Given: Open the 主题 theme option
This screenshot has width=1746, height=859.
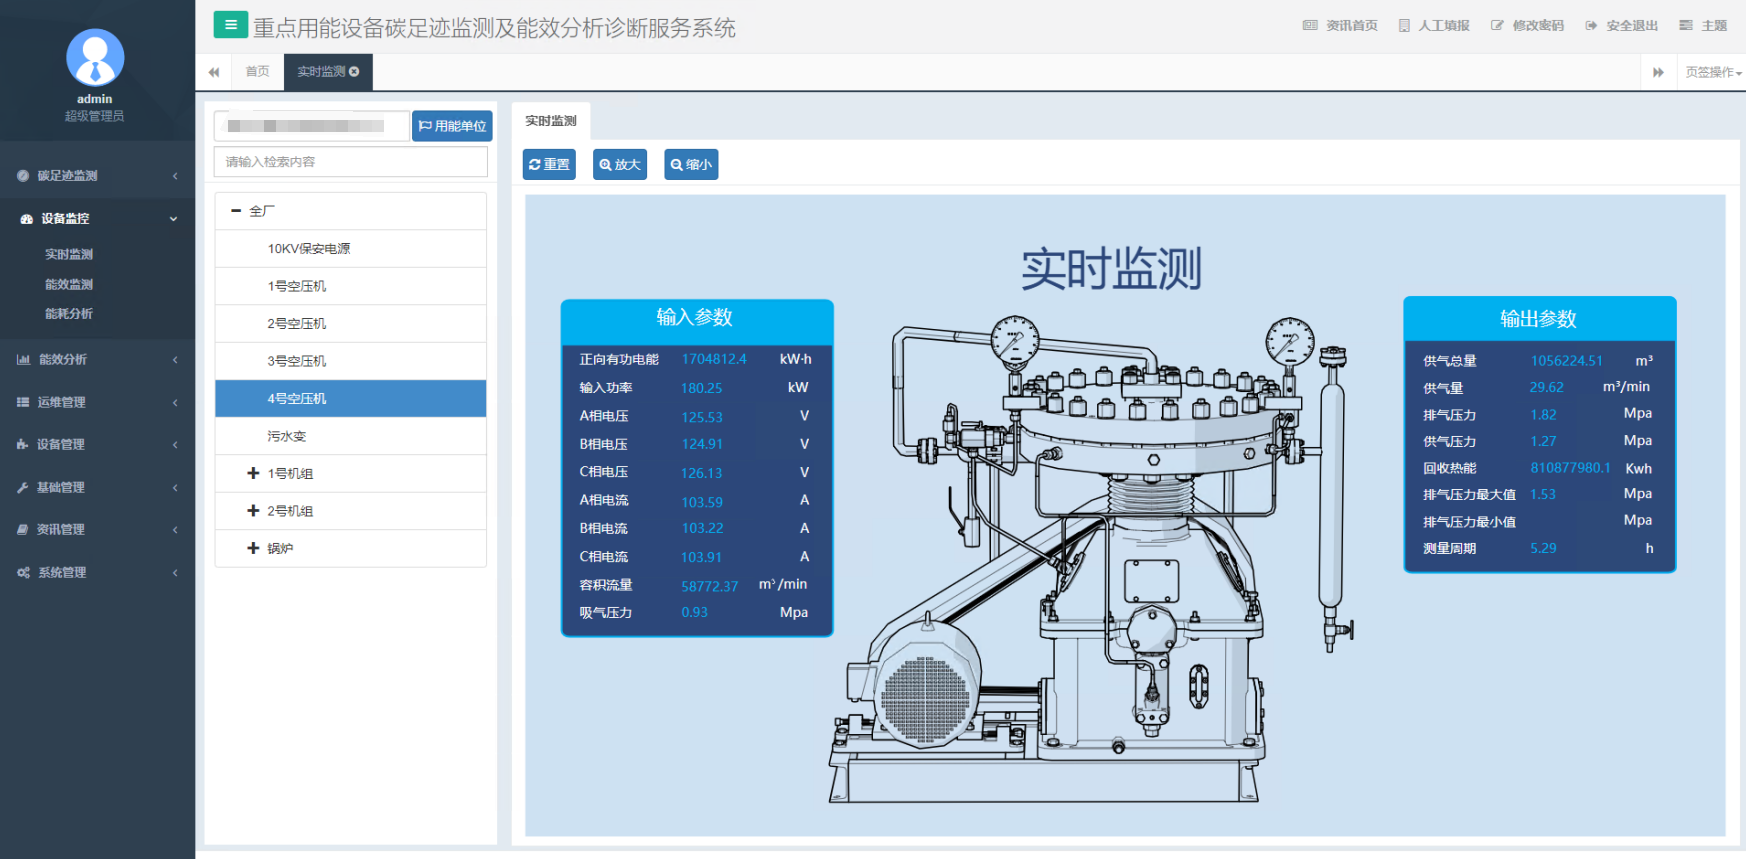Looking at the screenshot, I should point(1703,26).
